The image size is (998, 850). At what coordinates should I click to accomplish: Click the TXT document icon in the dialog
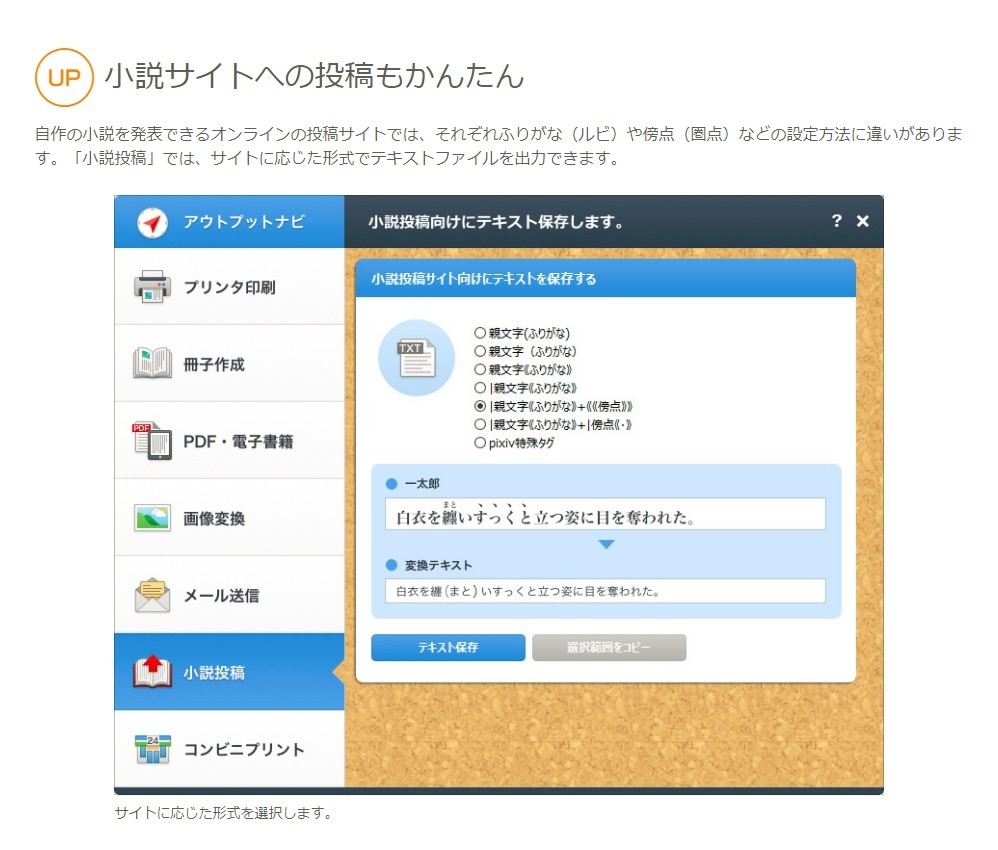tap(417, 358)
